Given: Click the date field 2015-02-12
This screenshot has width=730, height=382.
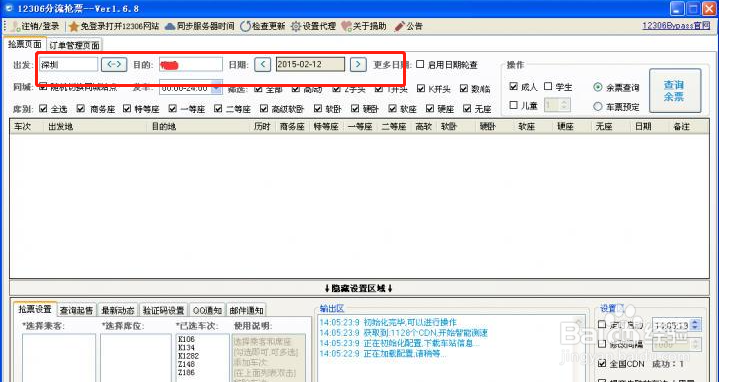Looking at the screenshot, I should pos(310,64).
